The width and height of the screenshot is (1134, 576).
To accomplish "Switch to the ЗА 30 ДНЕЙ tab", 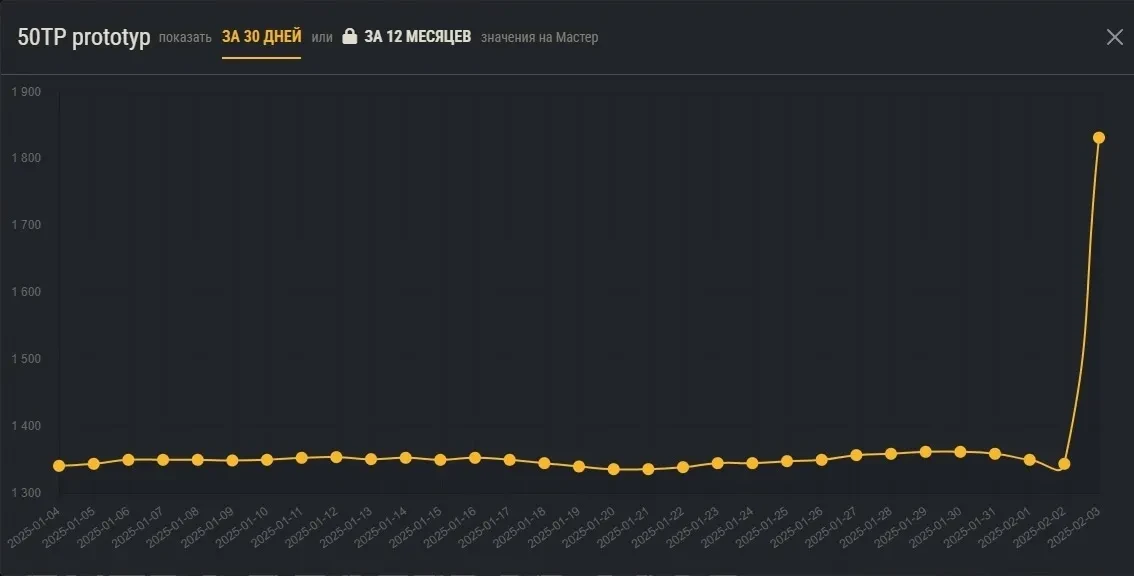I will click(x=261, y=37).
